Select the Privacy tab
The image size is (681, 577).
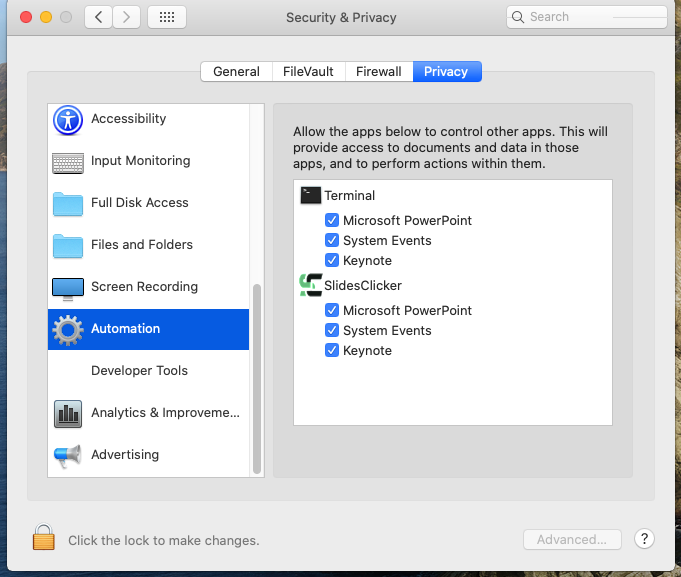446,71
